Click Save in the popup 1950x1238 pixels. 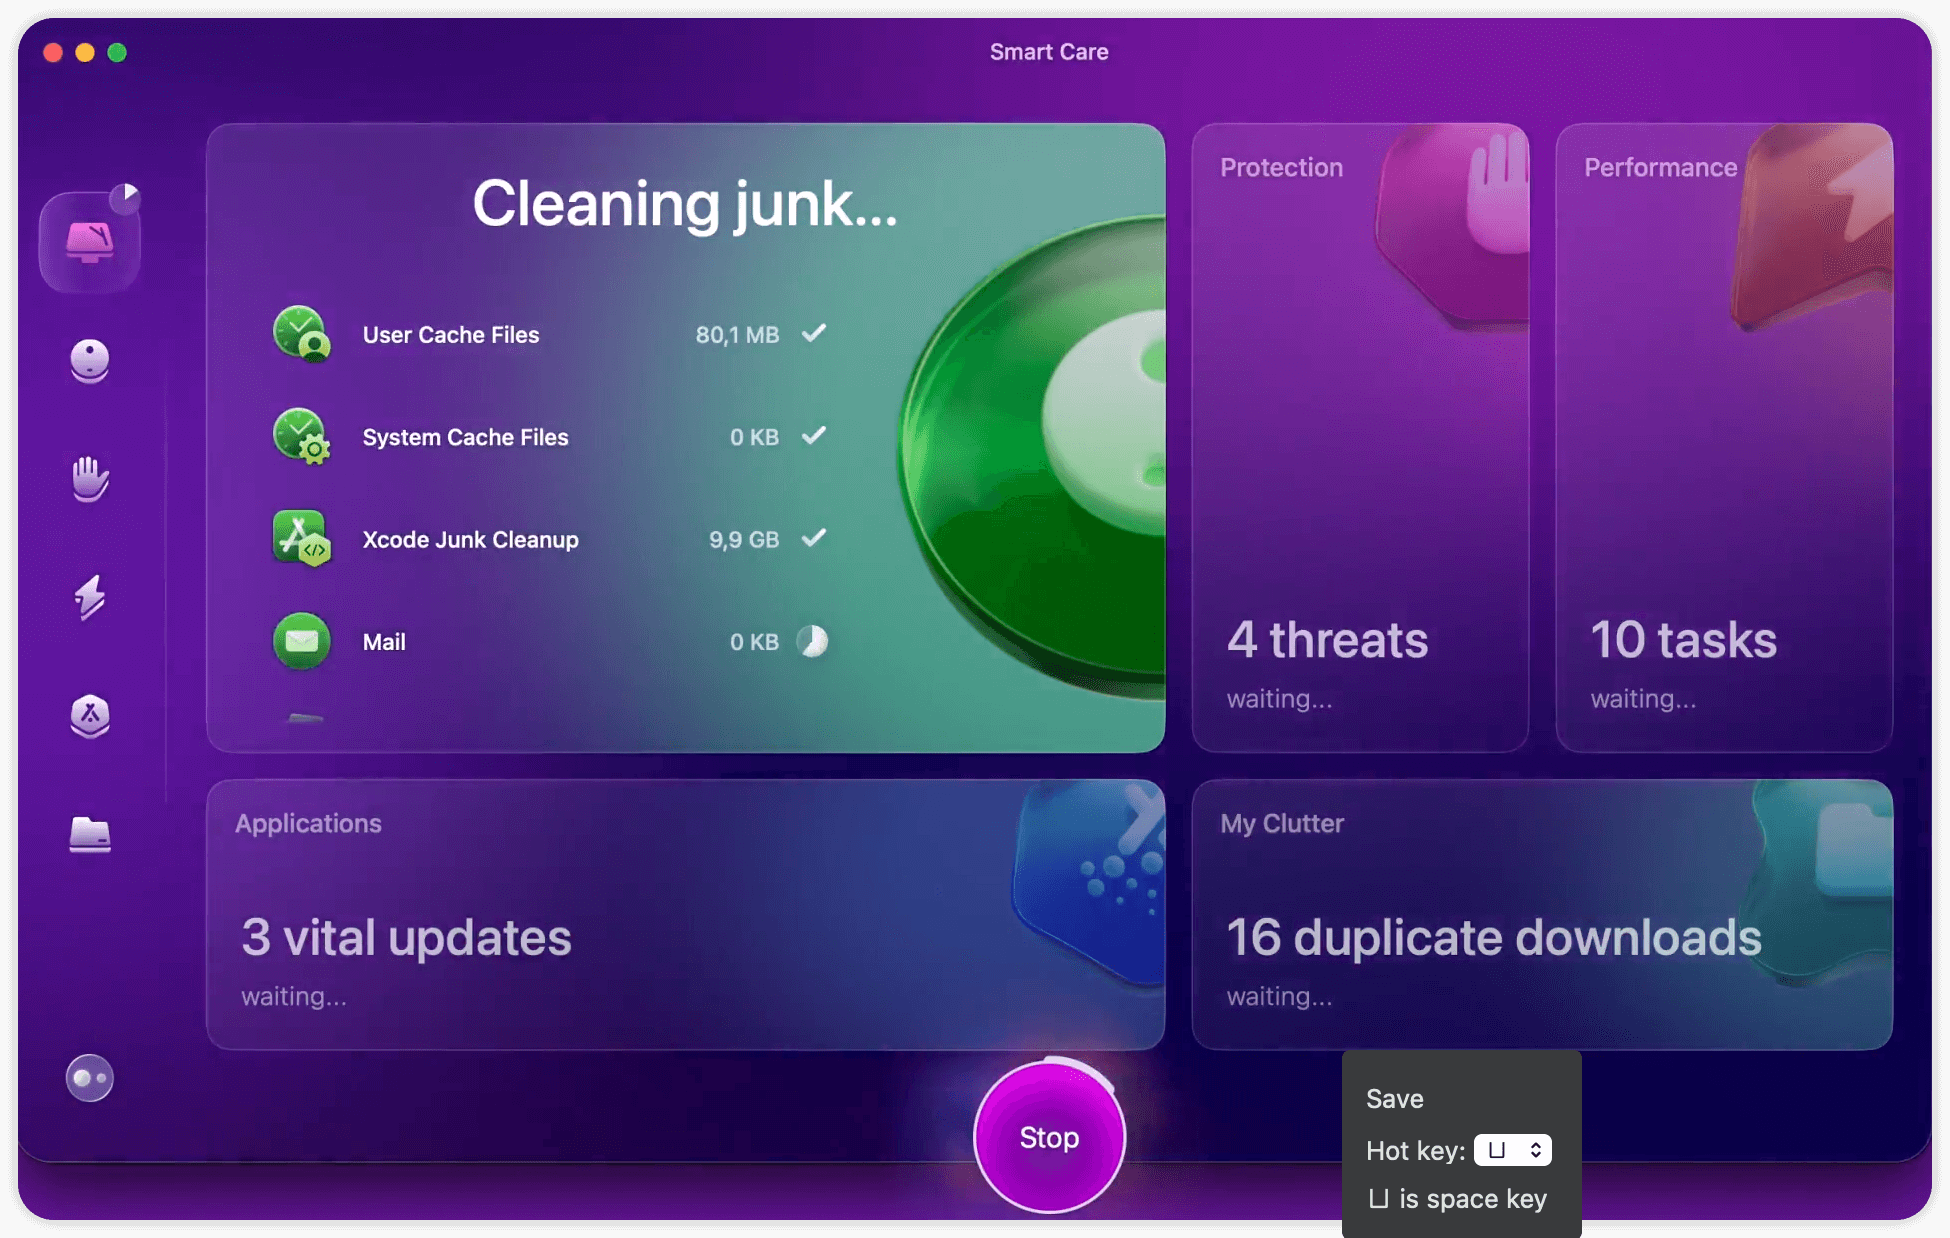coord(1394,1098)
